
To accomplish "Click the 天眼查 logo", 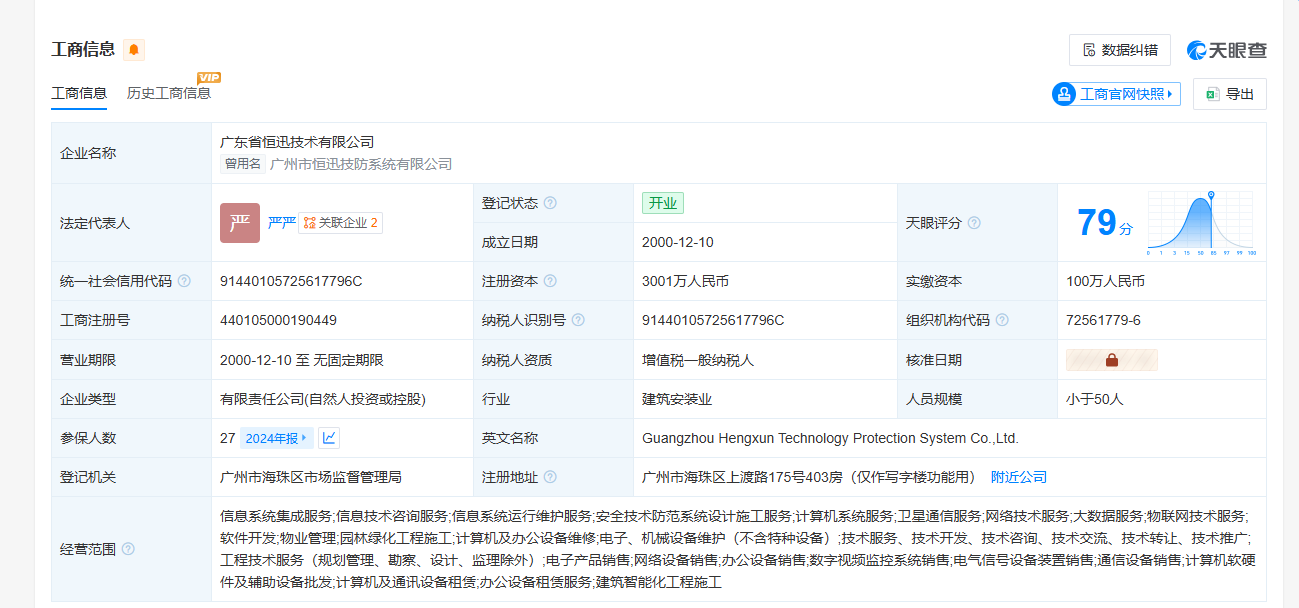I will (x=1227, y=50).
